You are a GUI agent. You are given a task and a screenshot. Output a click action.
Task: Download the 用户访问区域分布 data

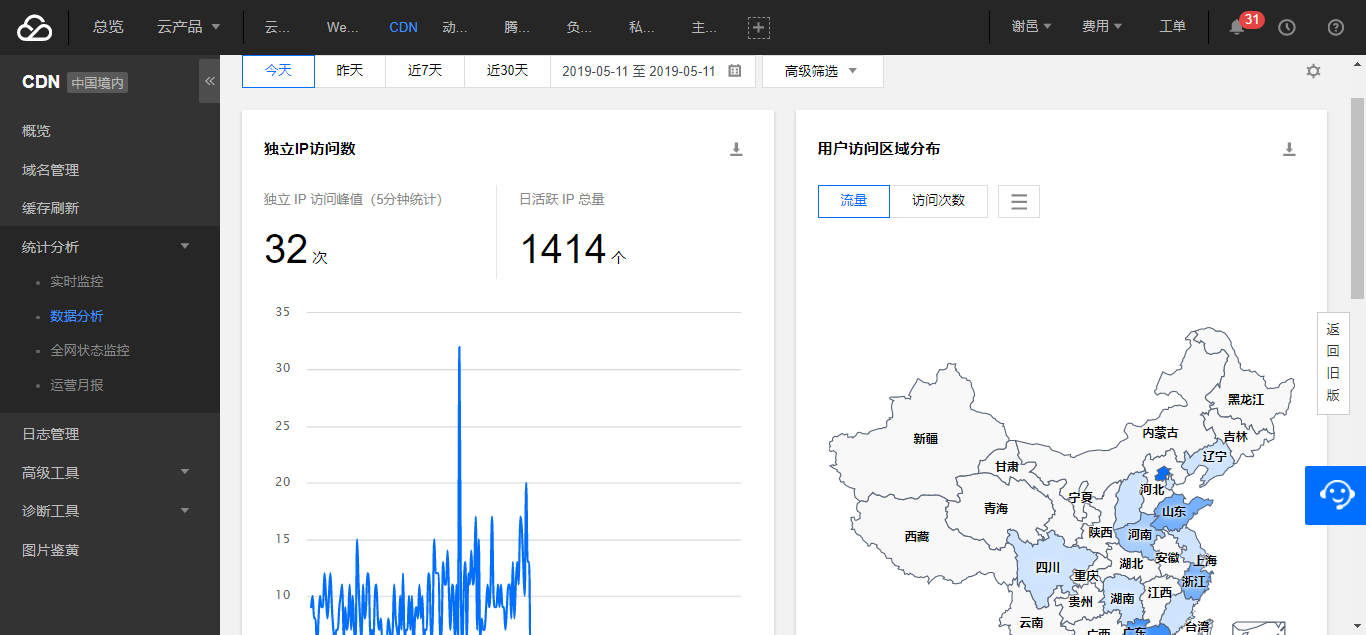(1289, 149)
